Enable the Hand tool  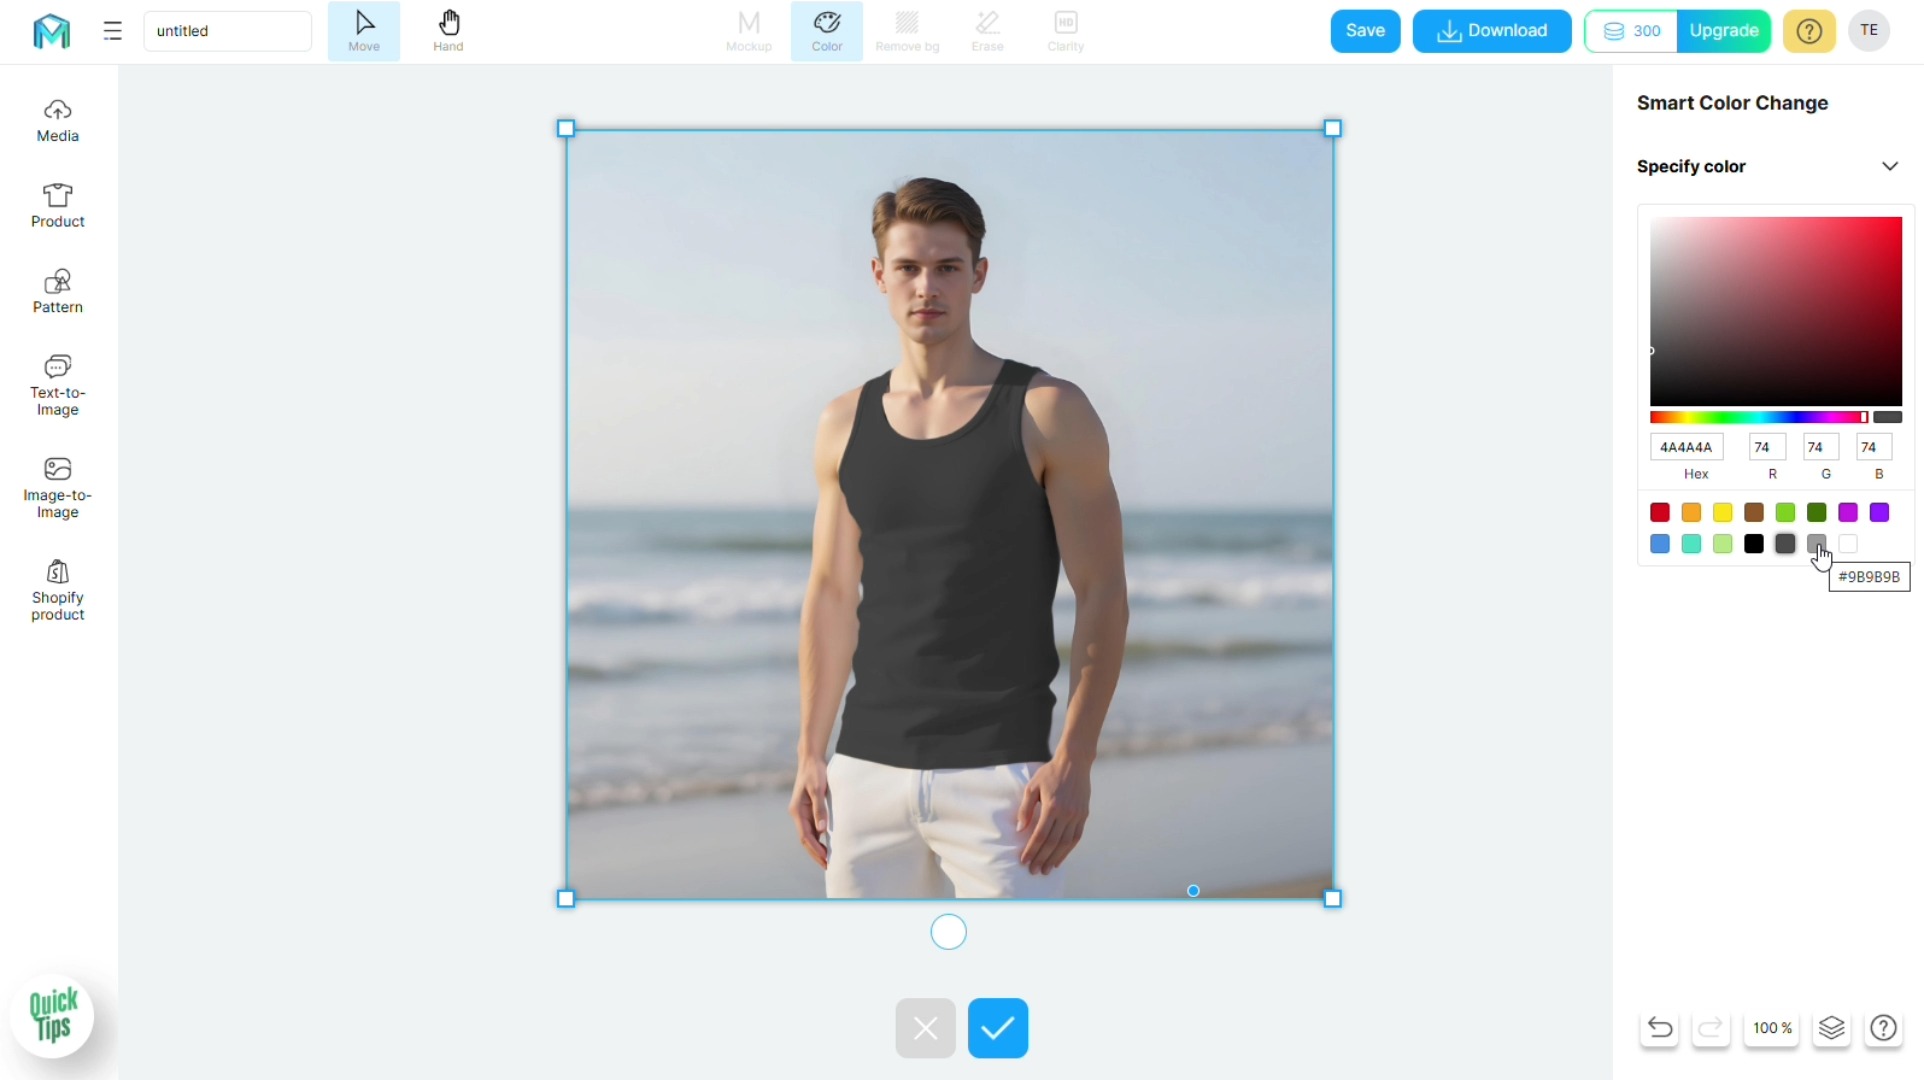pyautogui.click(x=448, y=31)
